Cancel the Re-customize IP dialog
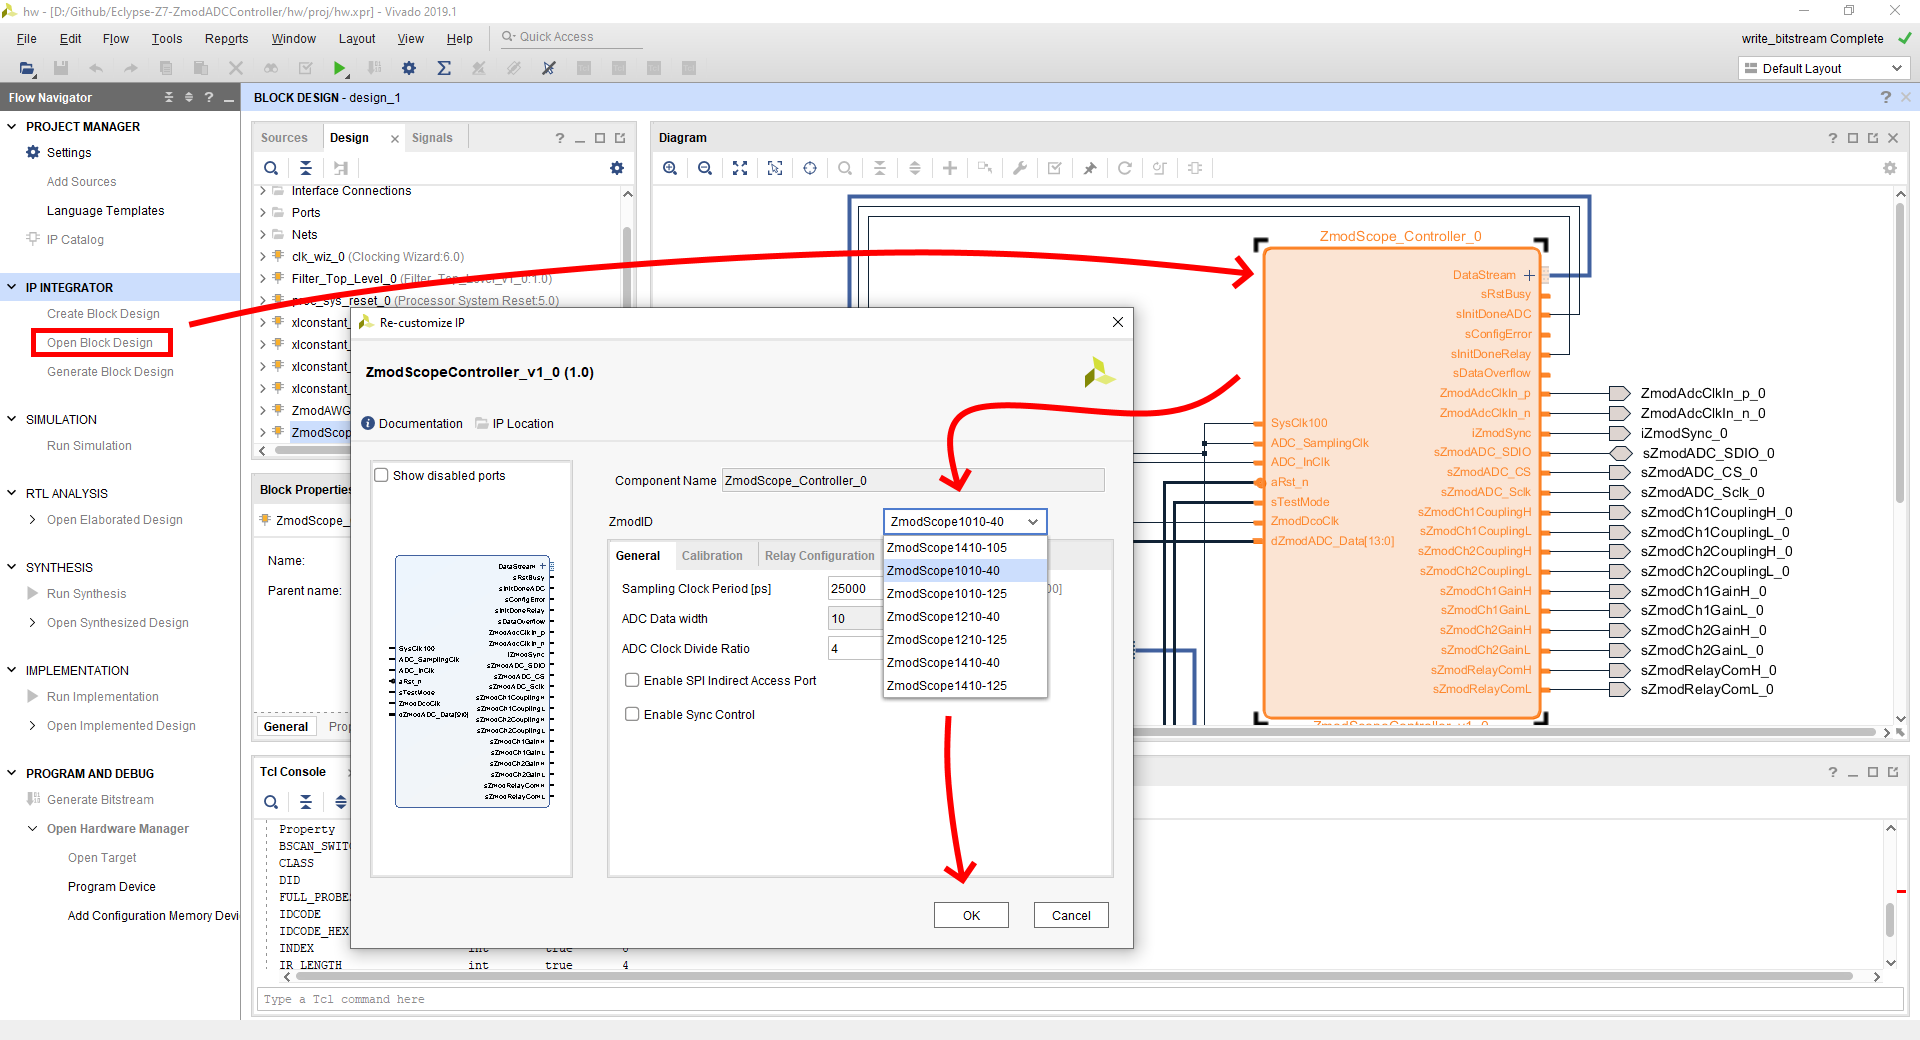This screenshot has width=1920, height=1040. coord(1071,915)
